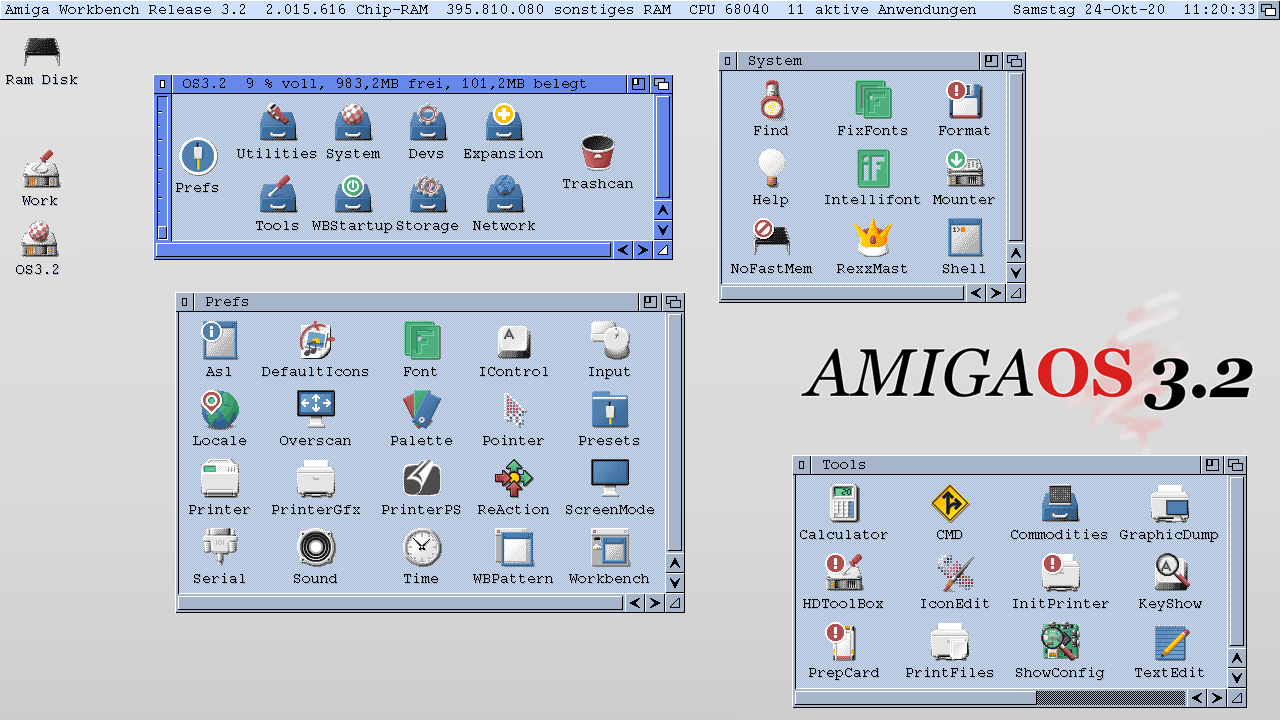Open the Pointer preferences editor
The height and width of the screenshot is (720, 1280).
pos(513,410)
